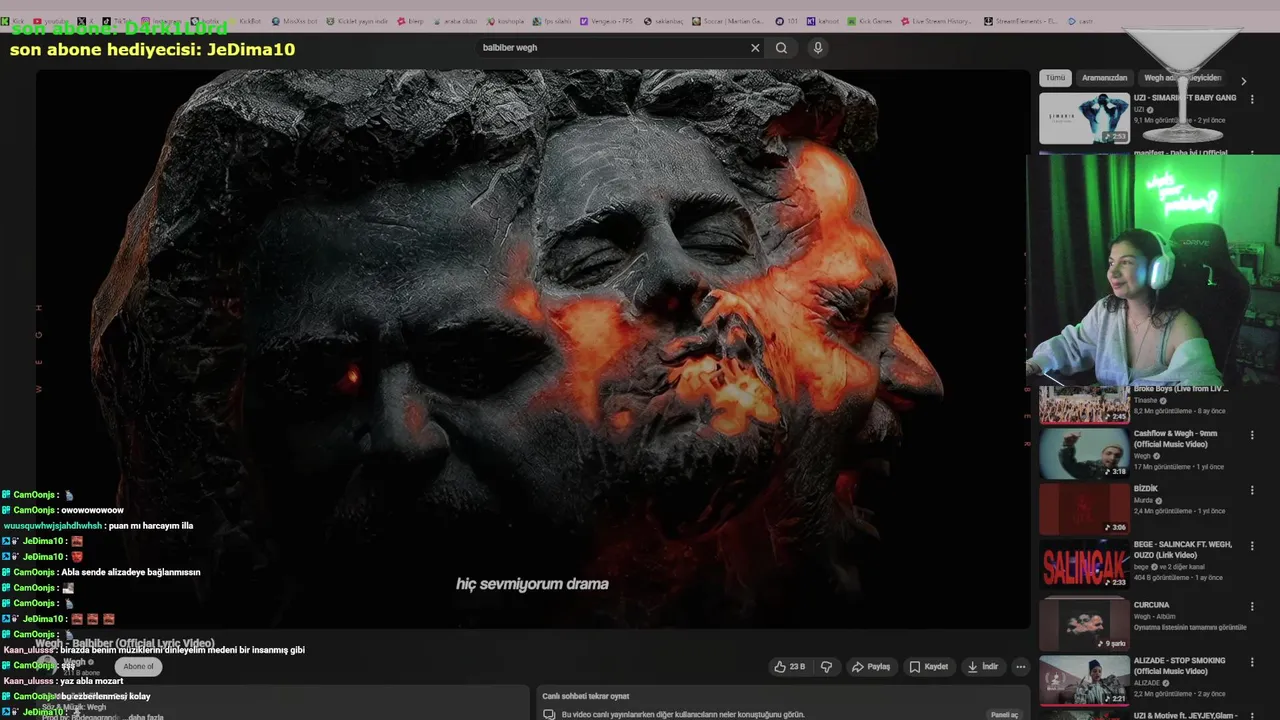
Task: Open the Kick bookmark in bookmarks bar
Action: point(14,21)
